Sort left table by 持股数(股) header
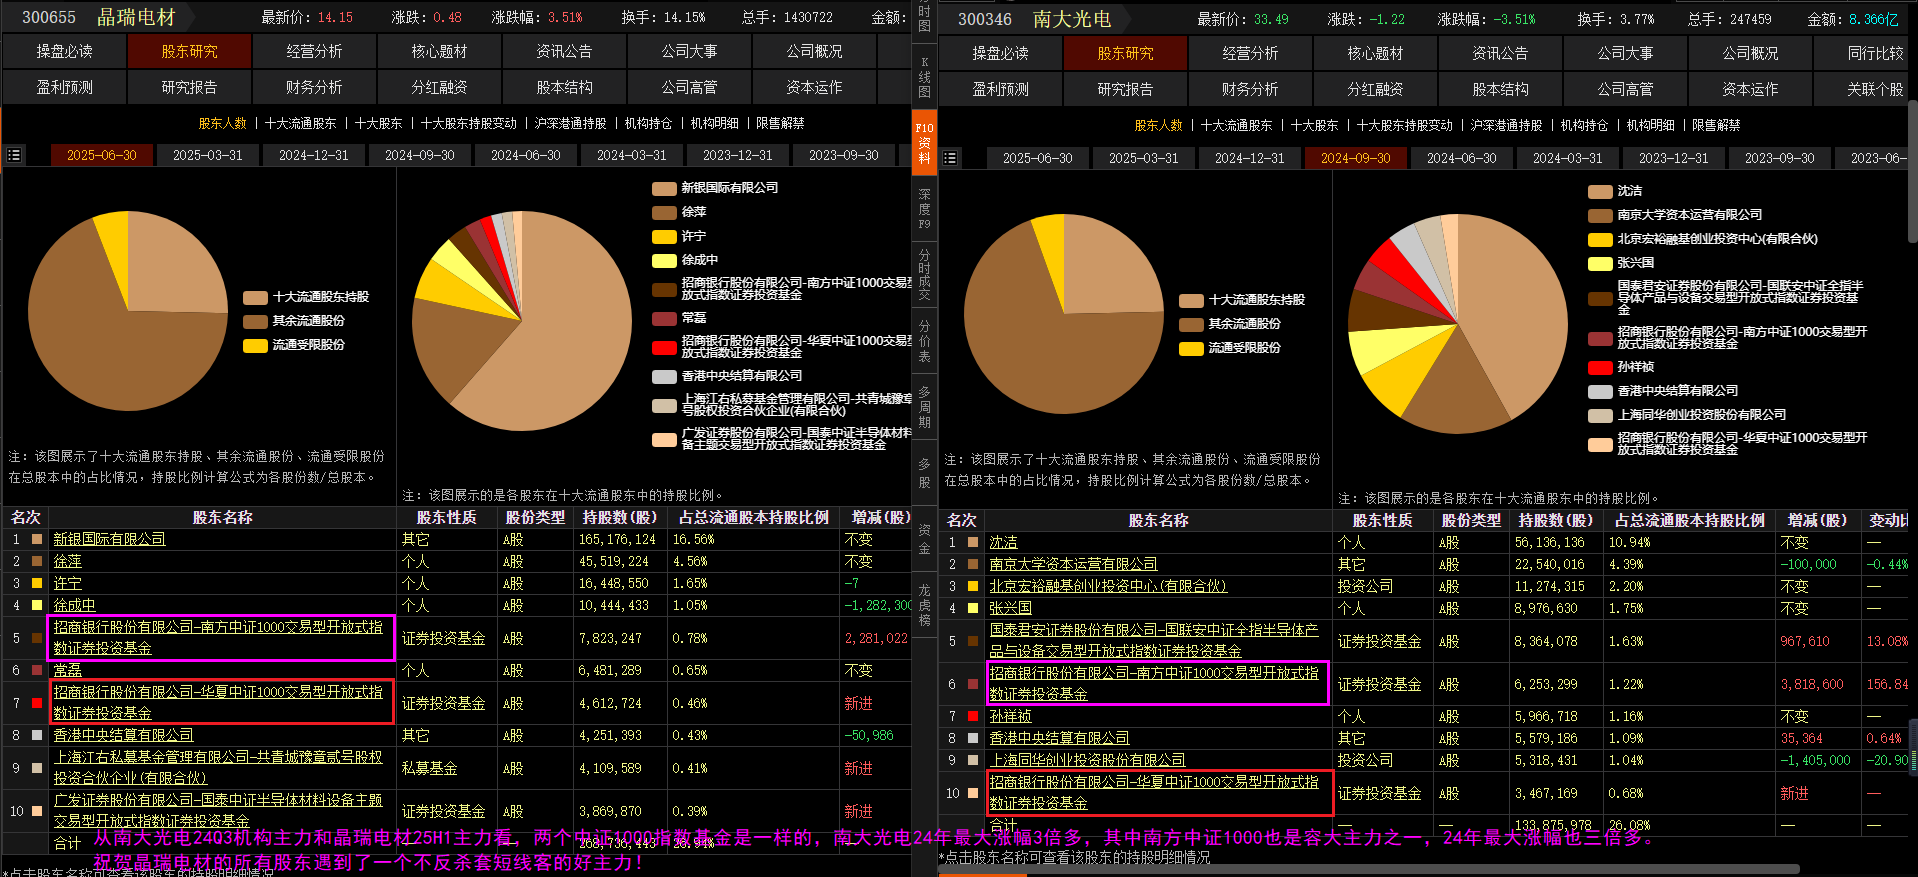Screen dimensions: 1918x877 (620, 517)
